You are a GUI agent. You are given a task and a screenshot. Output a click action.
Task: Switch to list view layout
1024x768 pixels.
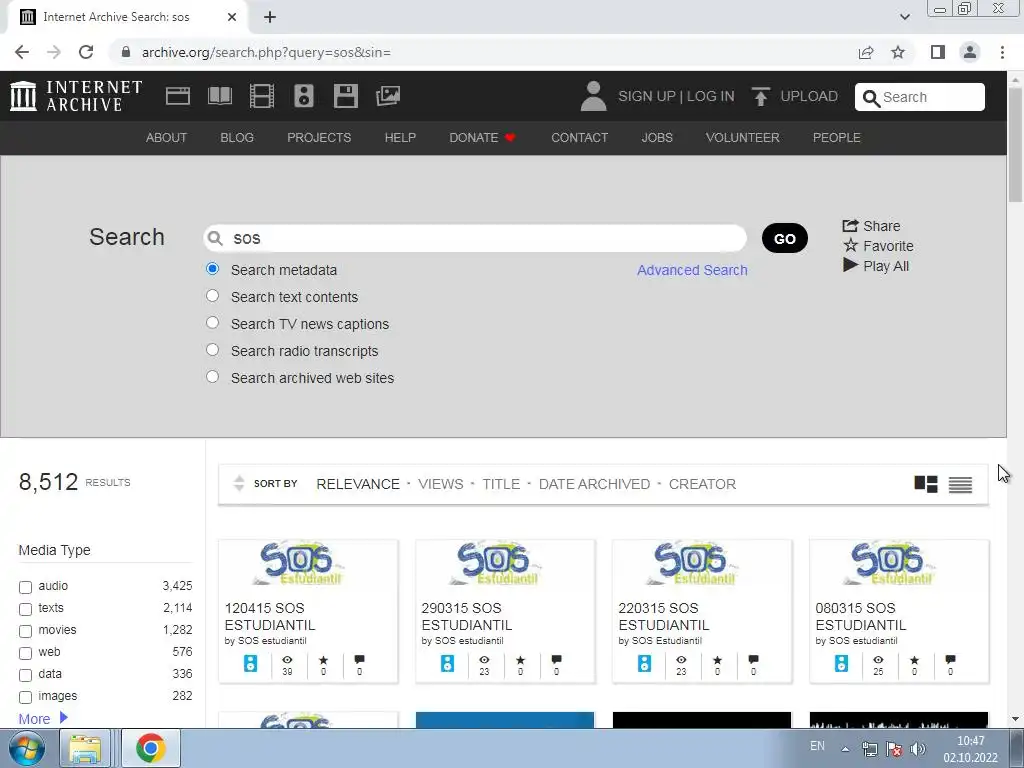960,484
